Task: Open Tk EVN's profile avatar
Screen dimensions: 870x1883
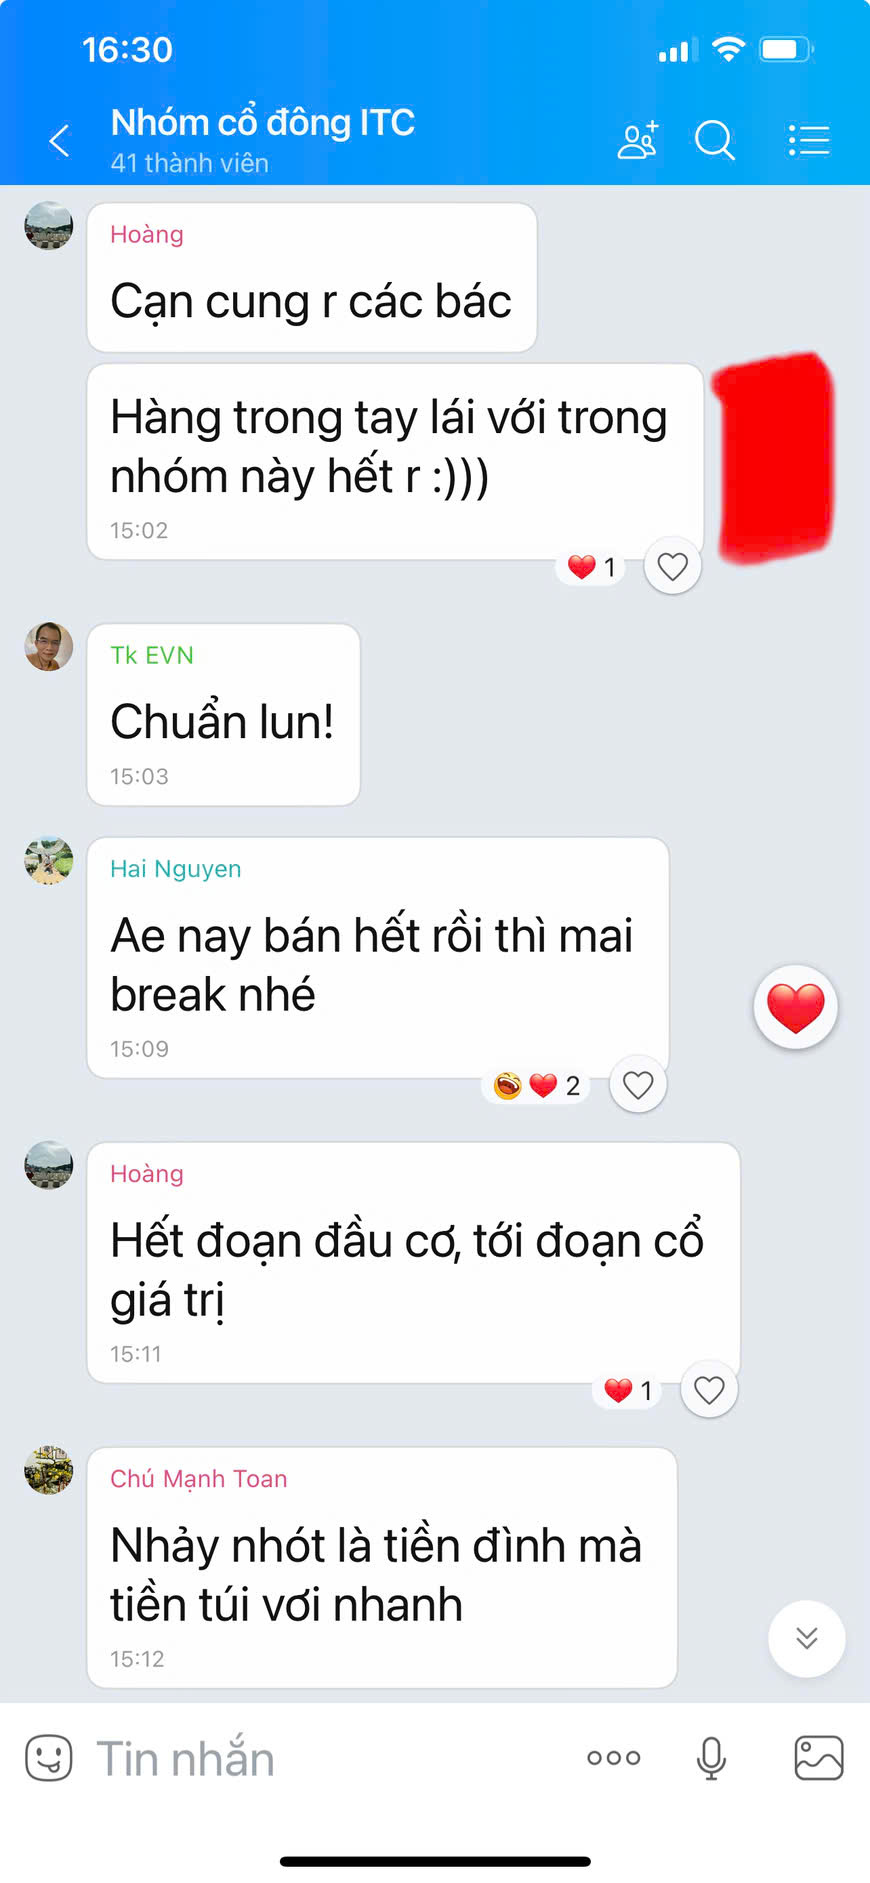Action: click(49, 646)
